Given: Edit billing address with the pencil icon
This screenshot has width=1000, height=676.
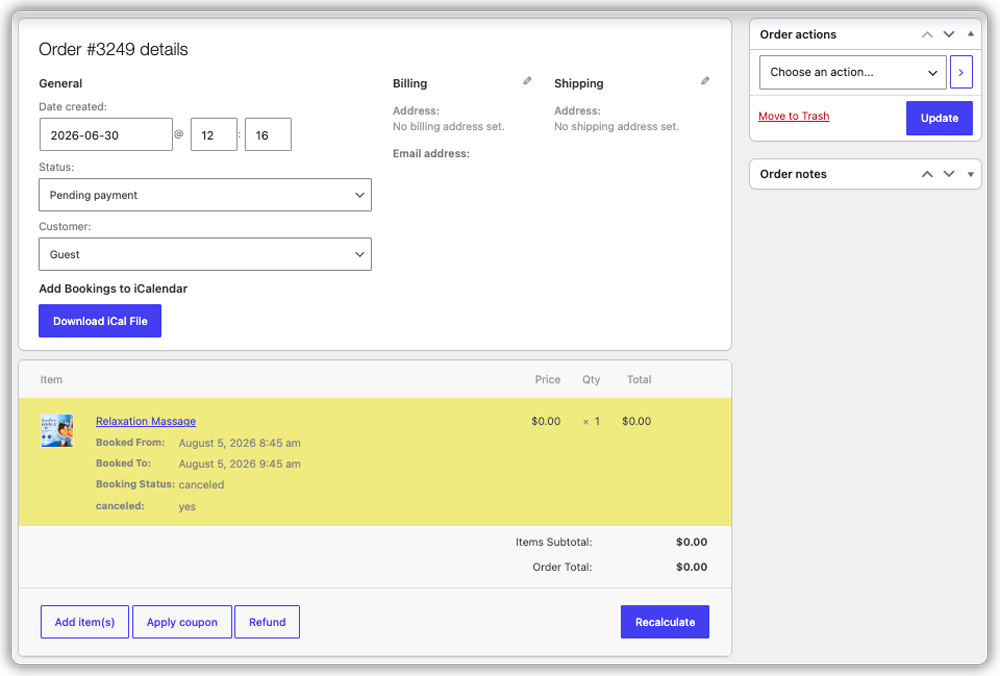Looking at the screenshot, I should coord(527,81).
